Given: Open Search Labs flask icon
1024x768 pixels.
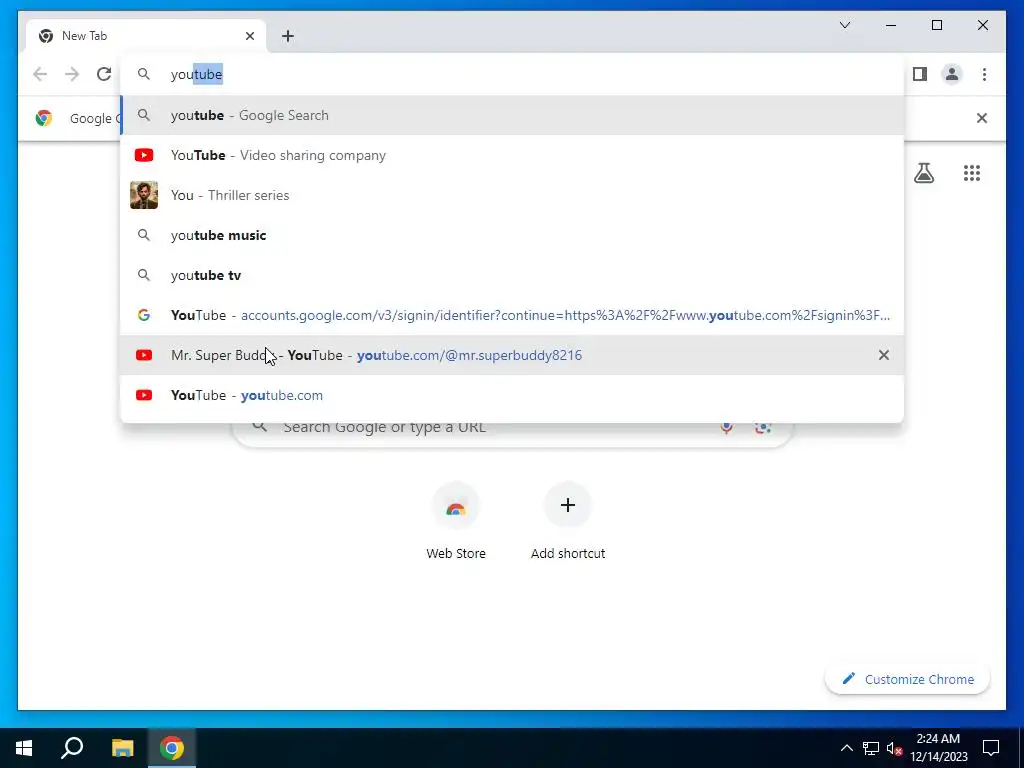Looking at the screenshot, I should tap(923, 173).
